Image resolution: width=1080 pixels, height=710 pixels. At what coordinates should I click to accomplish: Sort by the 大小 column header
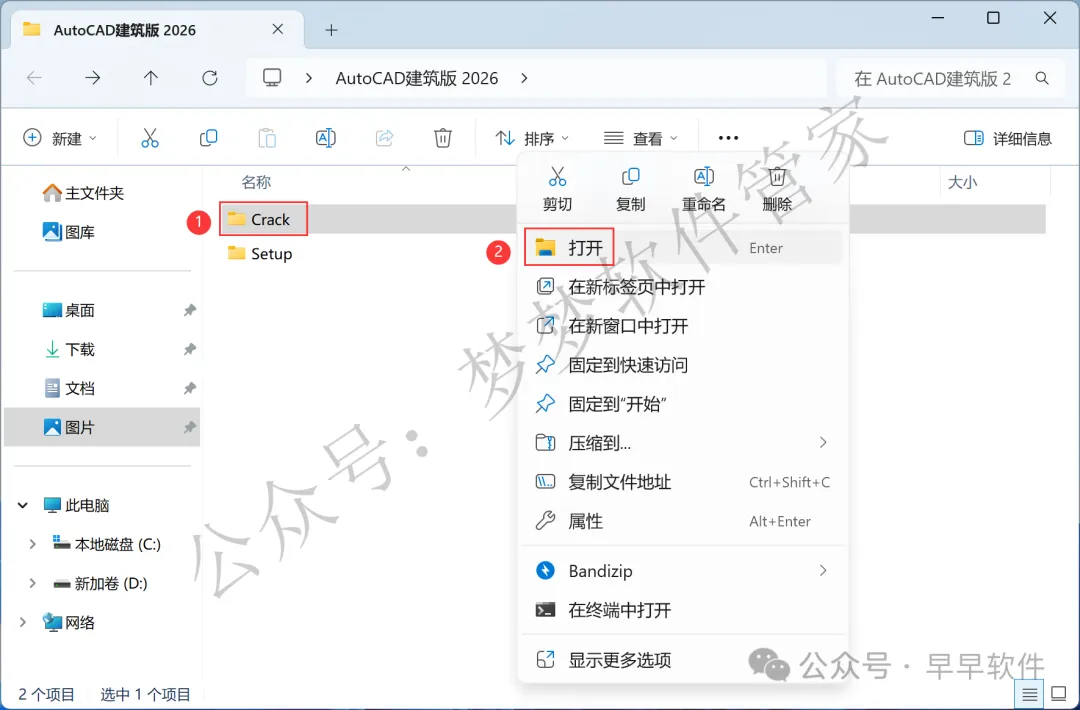pos(962,182)
